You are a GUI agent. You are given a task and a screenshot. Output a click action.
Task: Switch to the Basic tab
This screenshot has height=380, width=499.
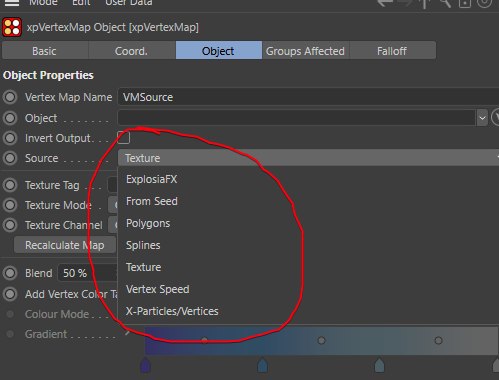45,51
